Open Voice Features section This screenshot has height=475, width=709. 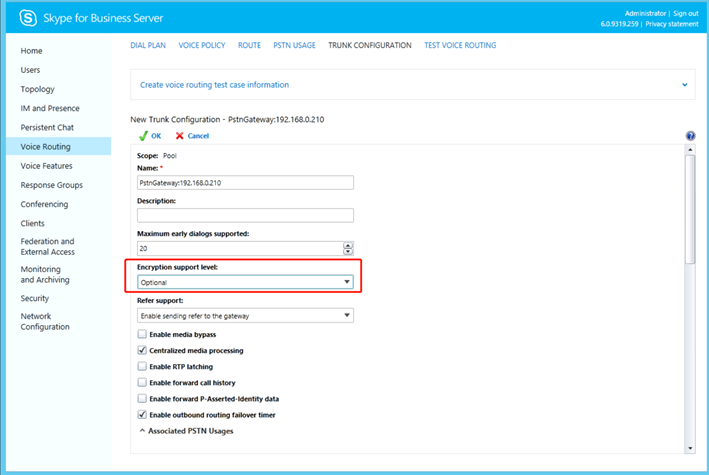(x=46, y=166)
